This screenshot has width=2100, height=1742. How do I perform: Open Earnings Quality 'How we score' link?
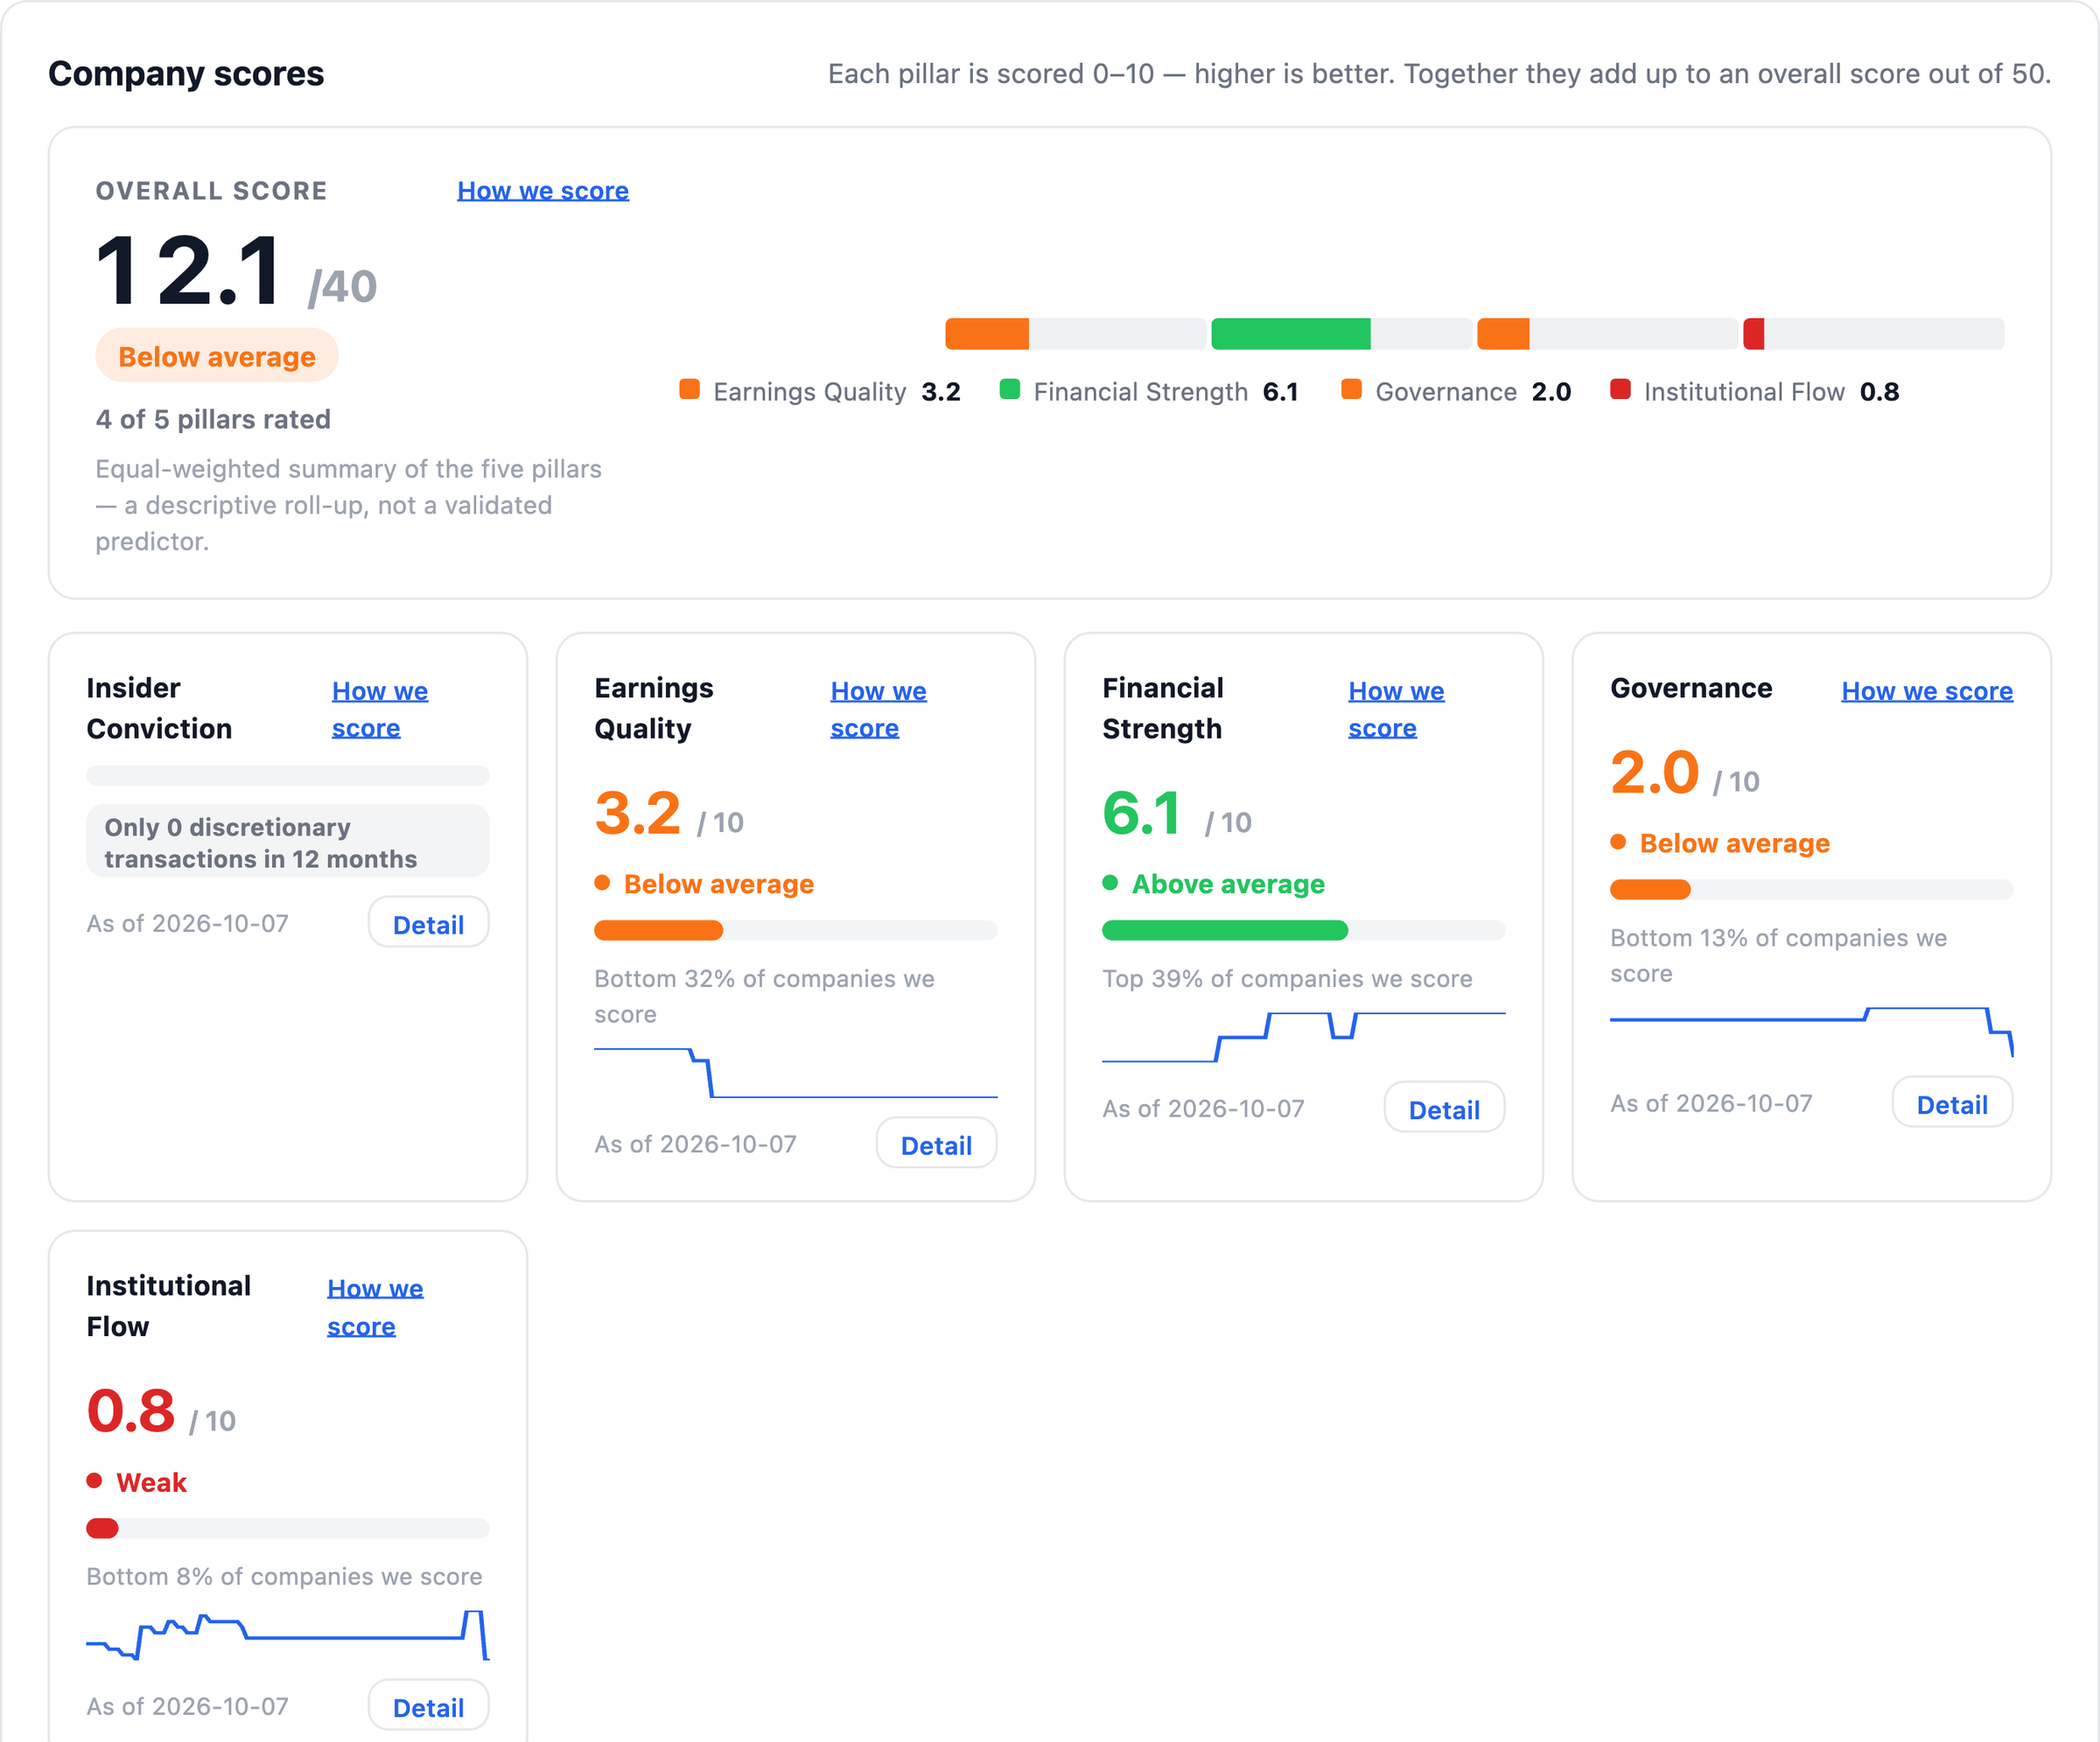878,709
